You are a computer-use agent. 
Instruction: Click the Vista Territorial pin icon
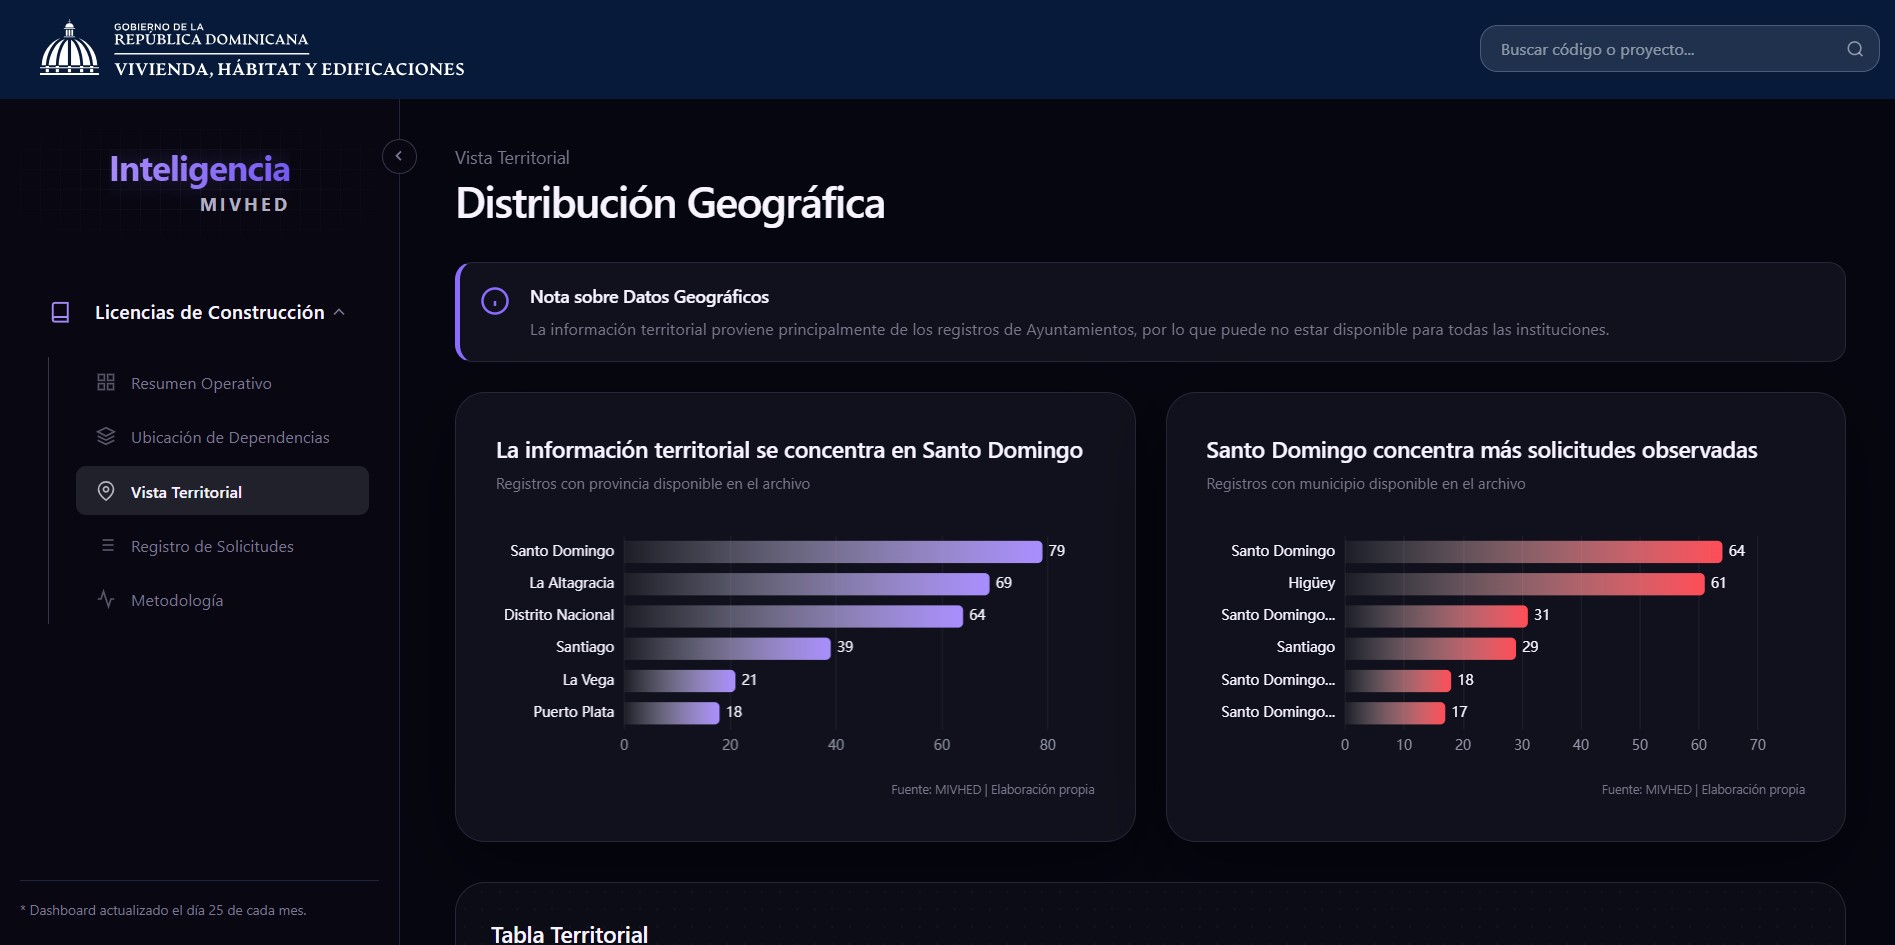pyautogui.click(x=106, y=491)
